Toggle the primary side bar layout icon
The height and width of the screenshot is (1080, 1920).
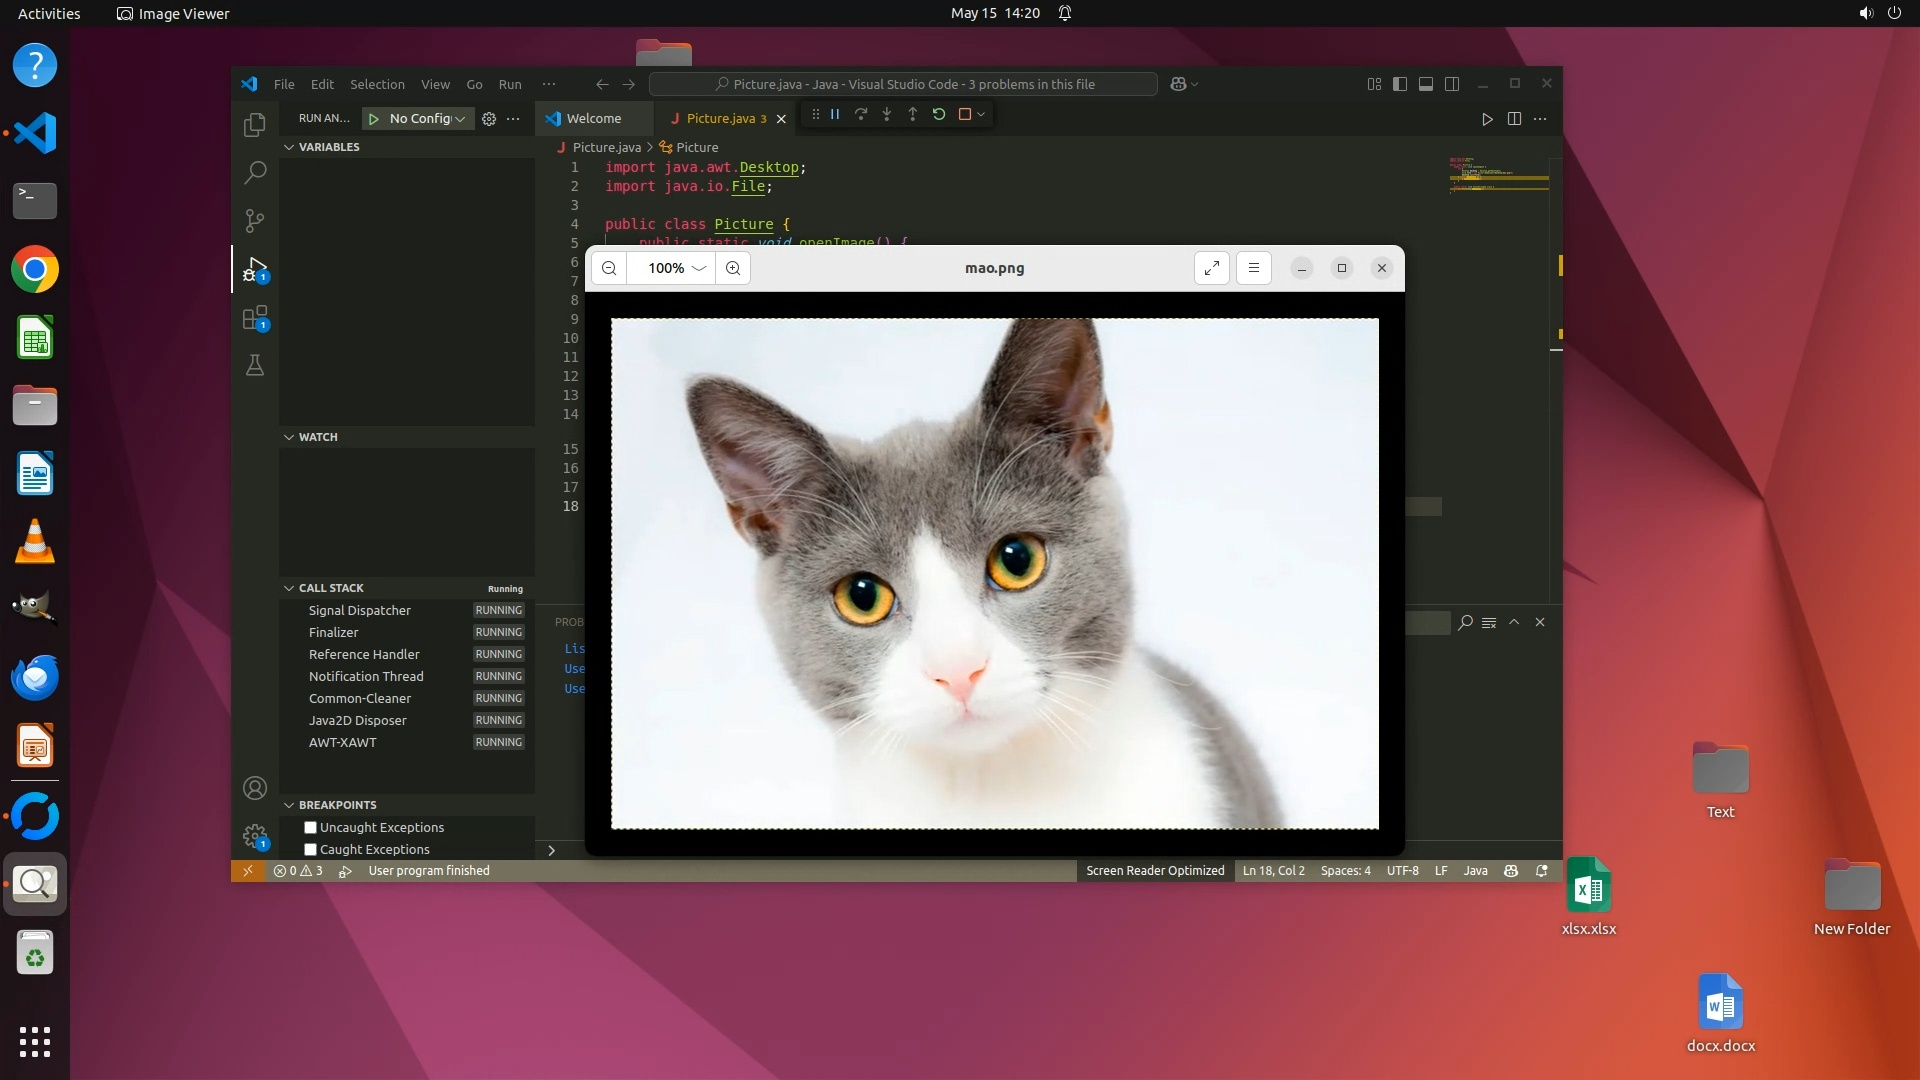tap(1400, 85)
